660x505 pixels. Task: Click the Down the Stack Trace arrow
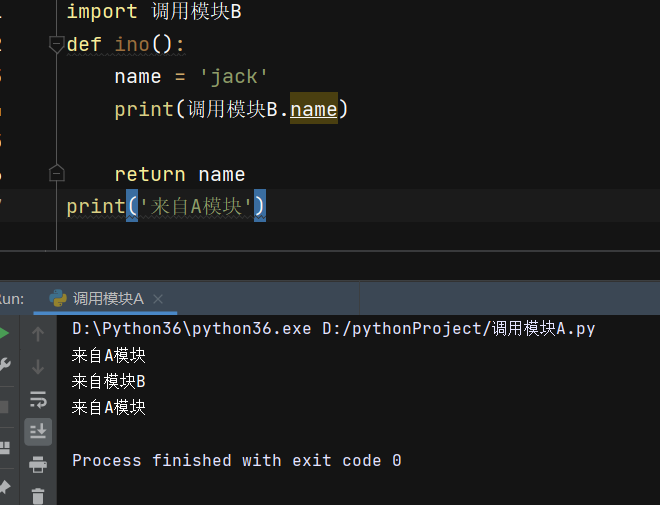[x=38, y=367]
